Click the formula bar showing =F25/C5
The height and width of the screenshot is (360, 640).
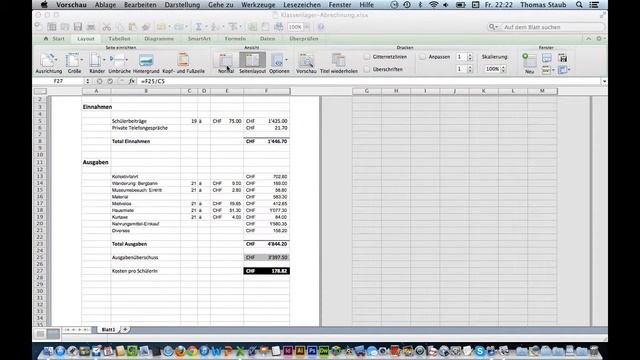[x=370, y=81]
